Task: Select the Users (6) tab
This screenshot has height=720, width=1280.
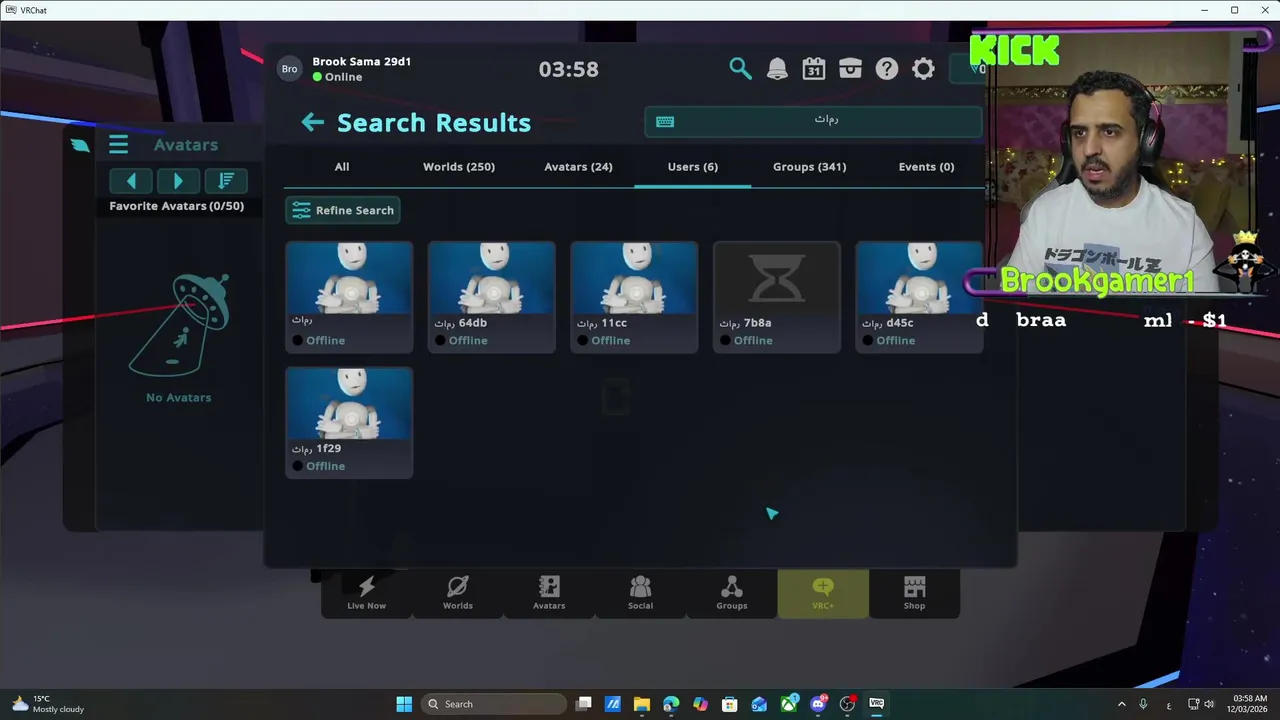Action: [693, 167]
